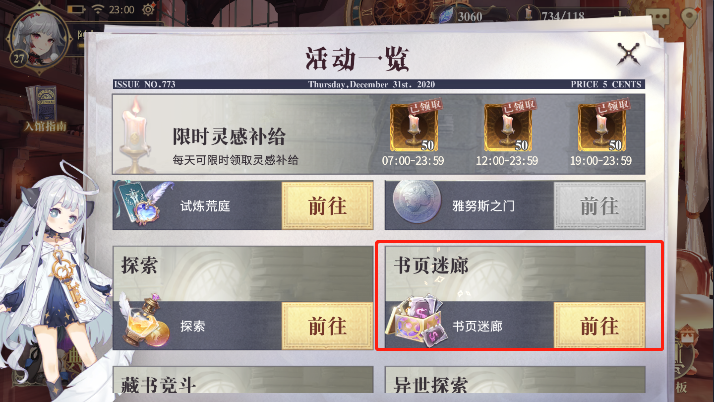Tap the map location pin icon
The width and height of the screenshot is (714, 402).
(690, 16)
